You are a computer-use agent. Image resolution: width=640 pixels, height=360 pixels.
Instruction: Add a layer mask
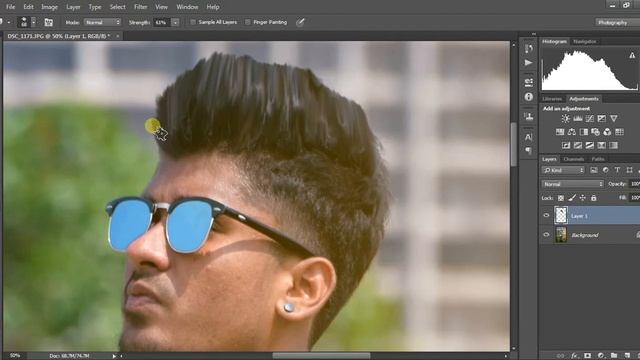point(587,356)
